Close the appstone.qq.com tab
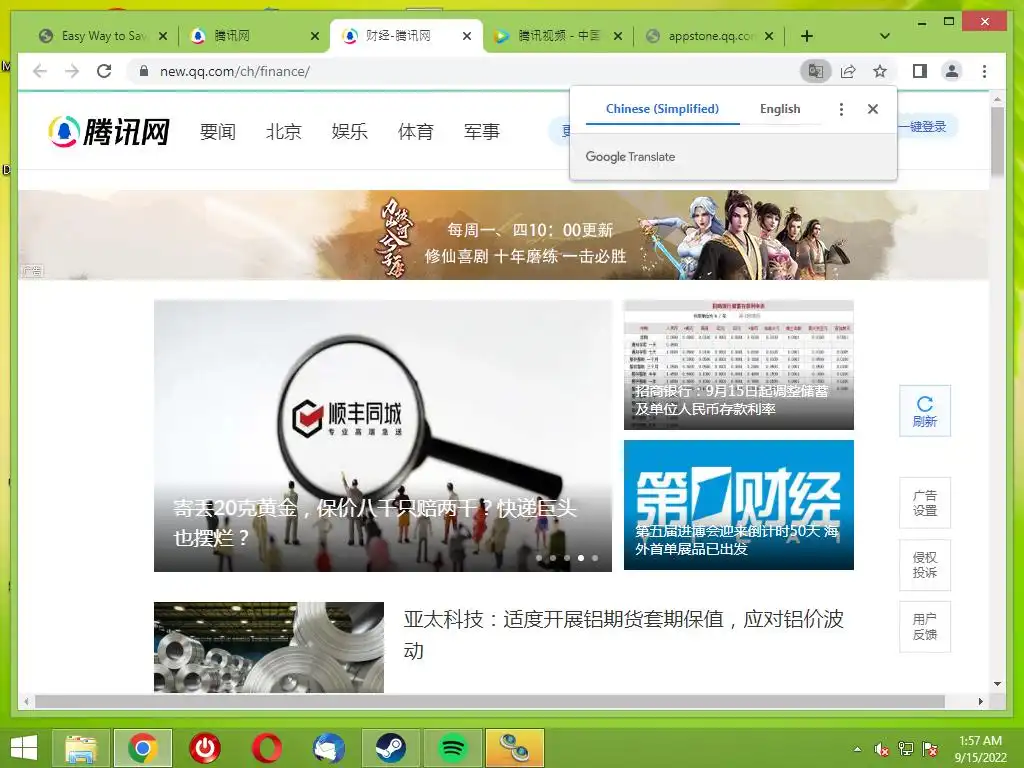Image resolution: width=1024 pixels, height=768 pixels. tap(769, 36)
